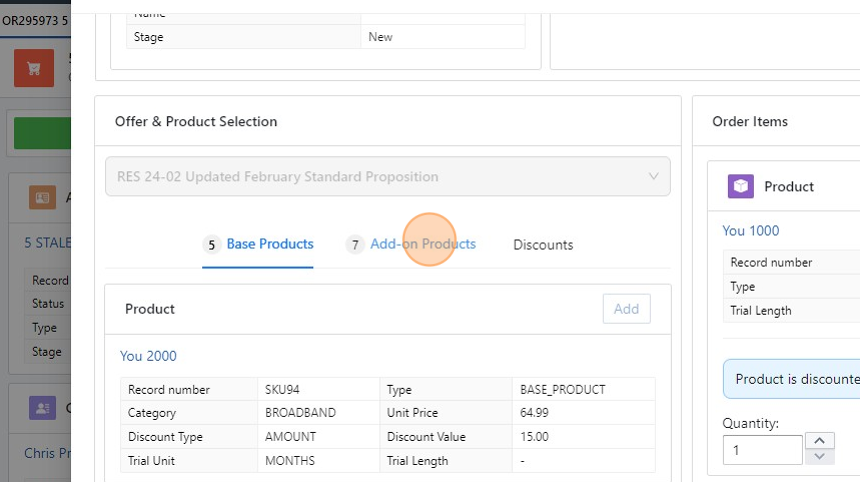Open the Add-on Products tab
Screen dimensions: 860x482
[422, 244]
